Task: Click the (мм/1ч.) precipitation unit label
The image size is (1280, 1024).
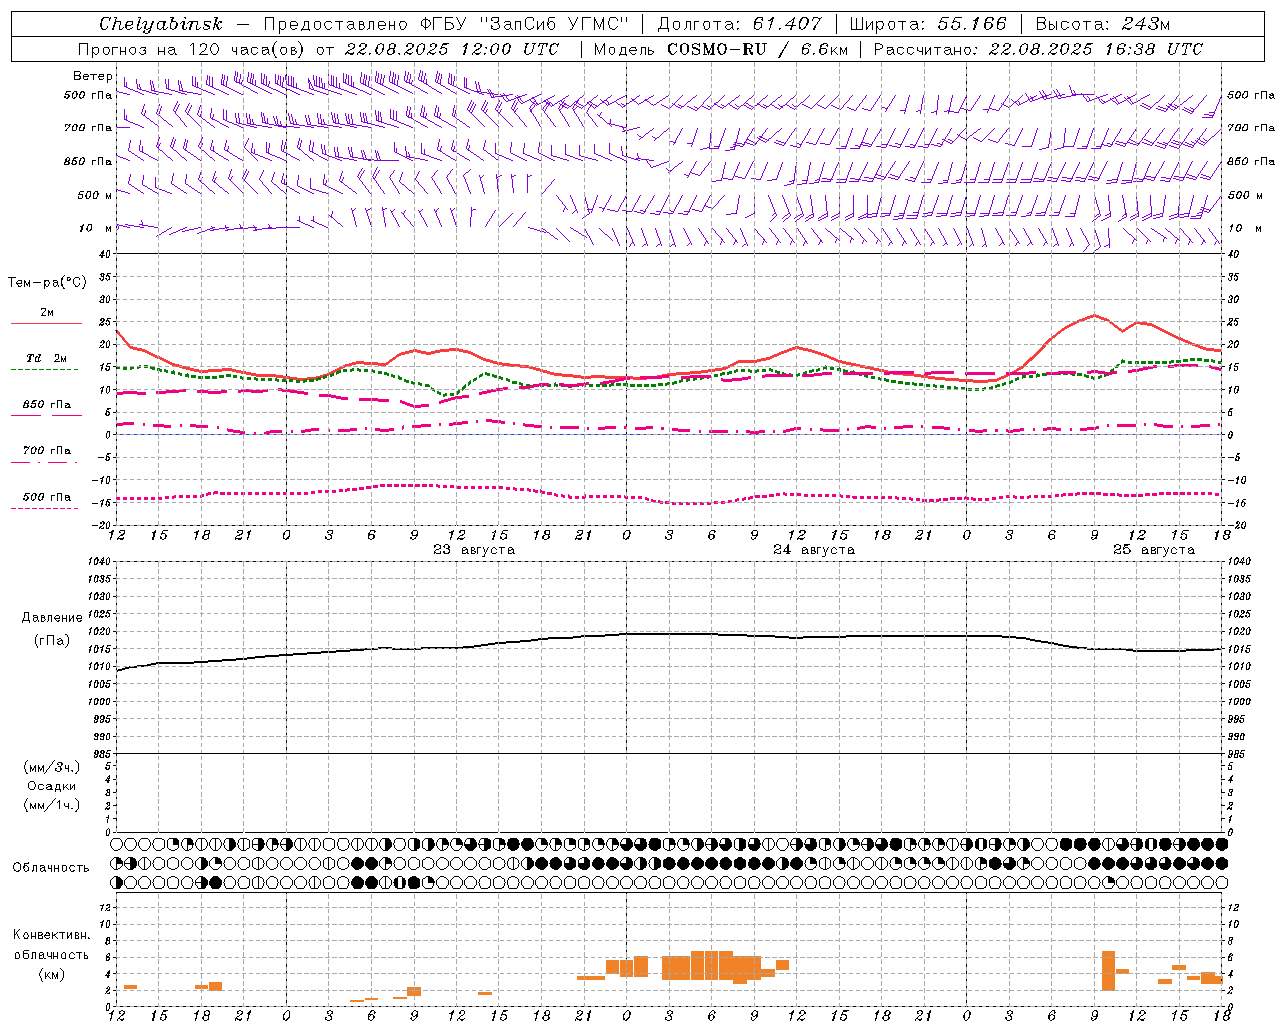Action: [51, 805]
